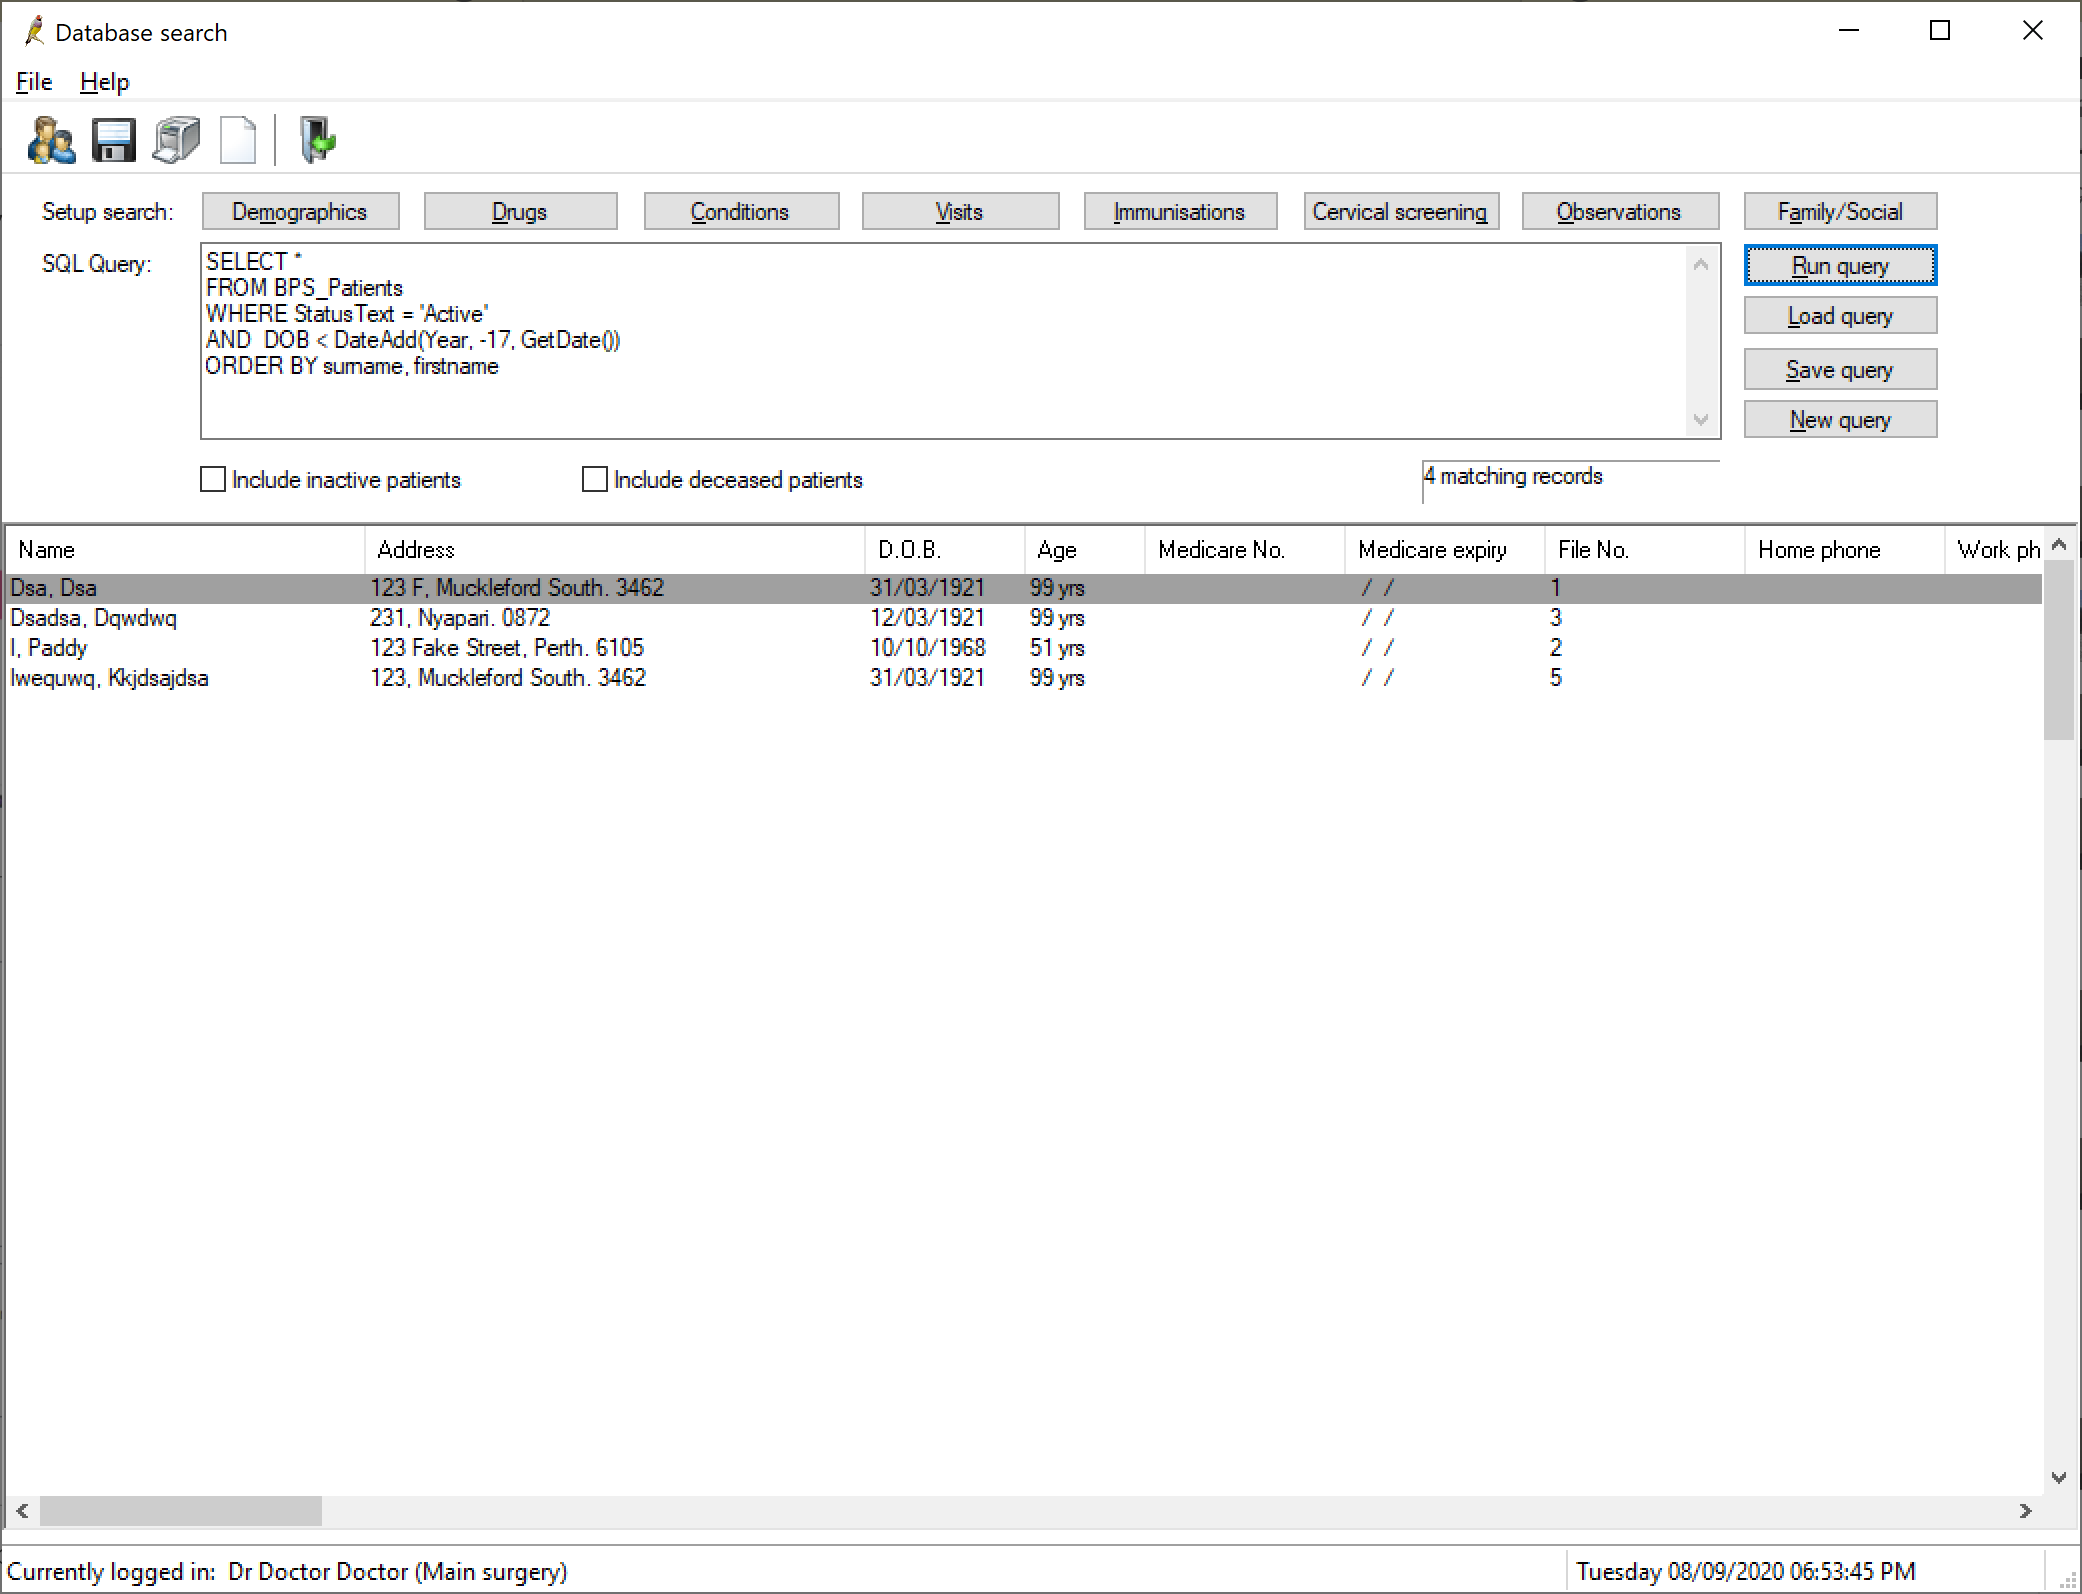Sort by the Age column header
The image size is (2082, 1594).
1085,550
